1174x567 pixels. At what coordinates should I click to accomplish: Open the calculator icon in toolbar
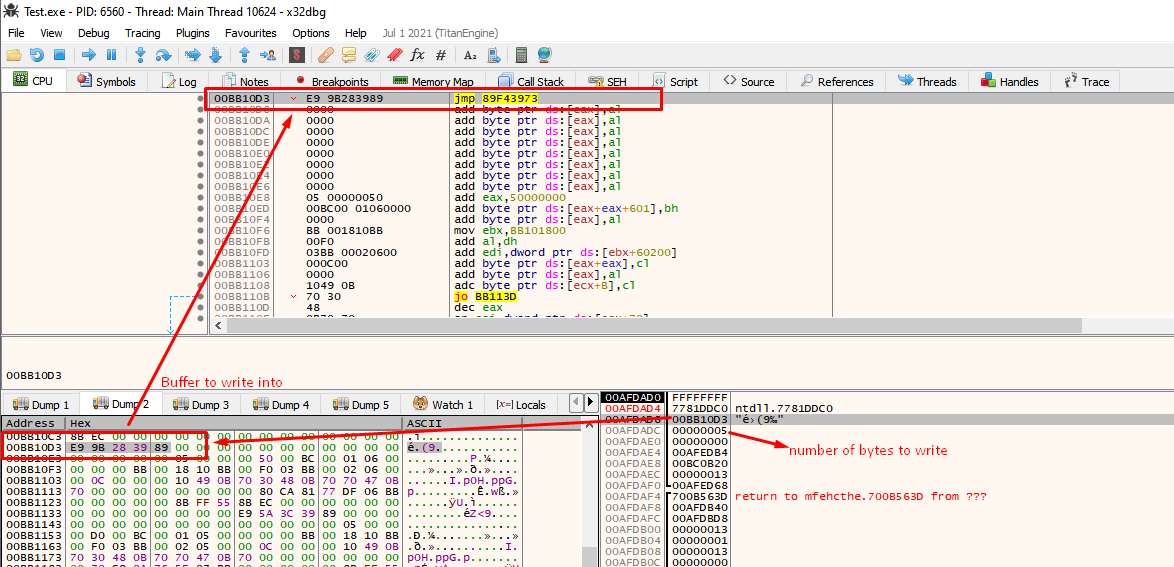tap(521, 55)
